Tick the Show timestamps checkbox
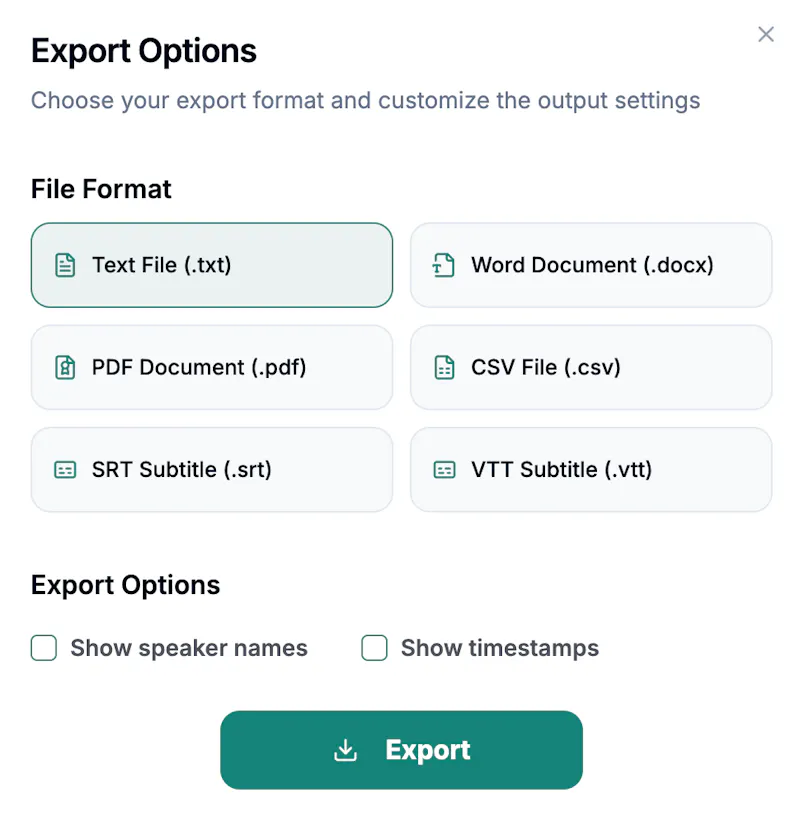 pyautogui.click(x=374, y=648)
